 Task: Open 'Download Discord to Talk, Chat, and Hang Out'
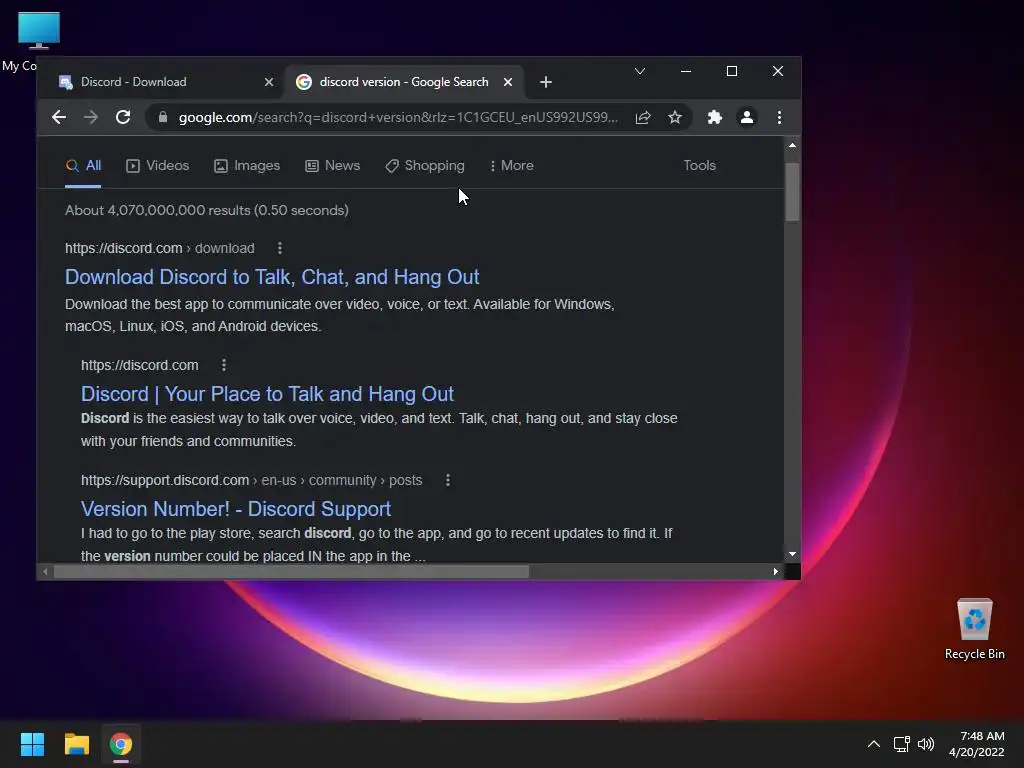[x=272, y=277]
